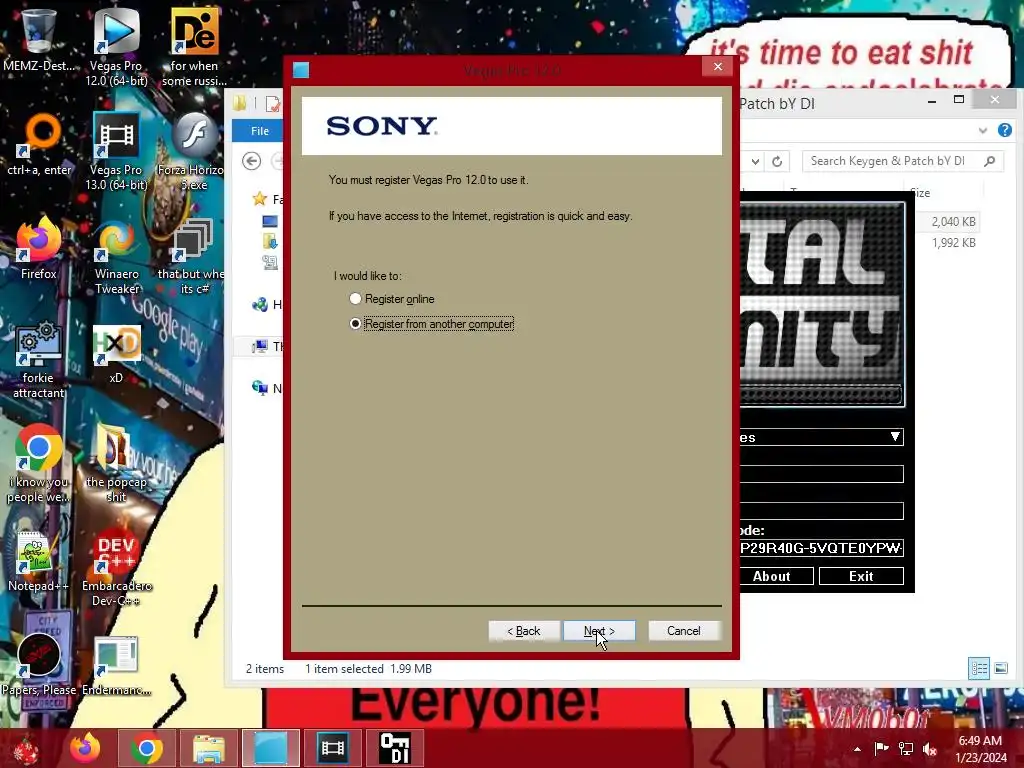
Task: Go back with the Back button
Action: [524, 631]
